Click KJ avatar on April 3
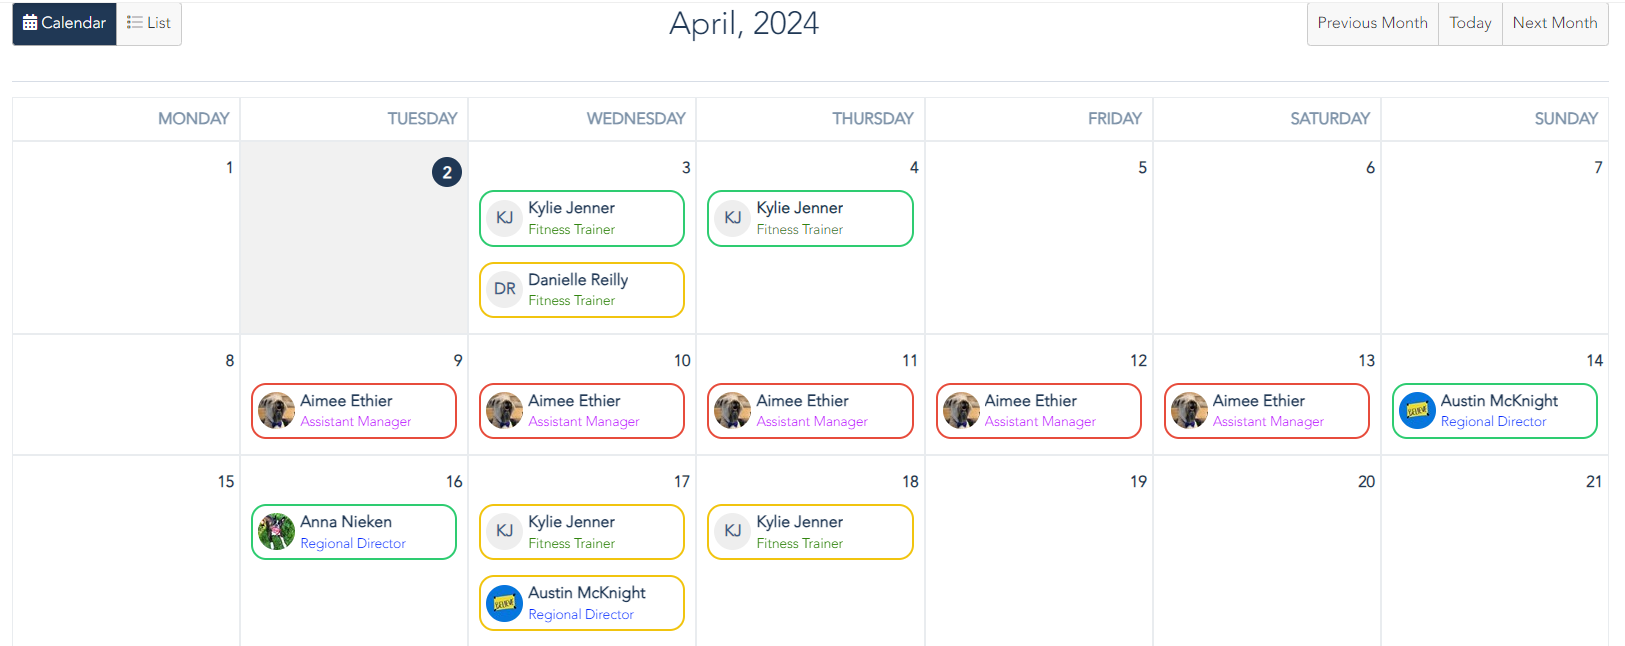1625x646 pixels. 505,218
